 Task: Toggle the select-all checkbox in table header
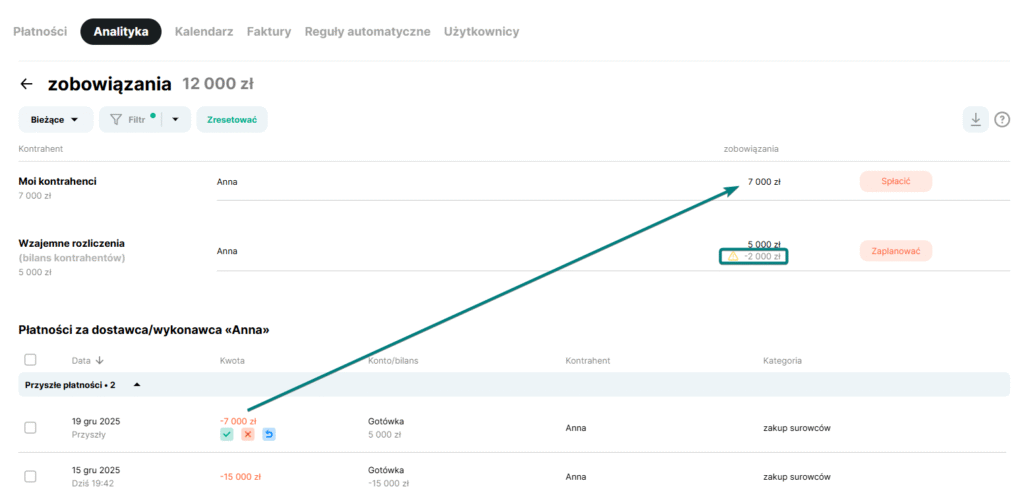coord(30,360)
